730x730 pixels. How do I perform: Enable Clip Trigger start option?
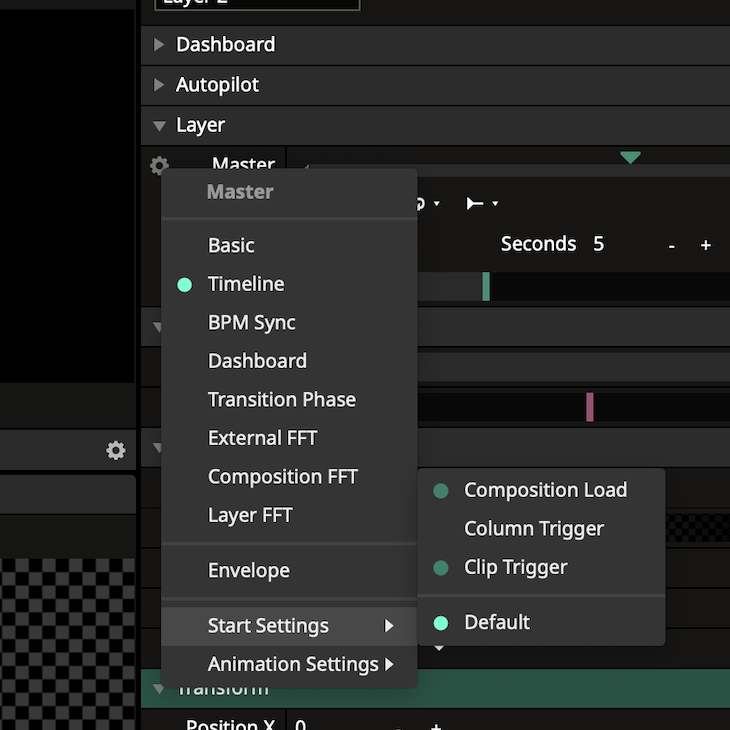click(515, 567)
